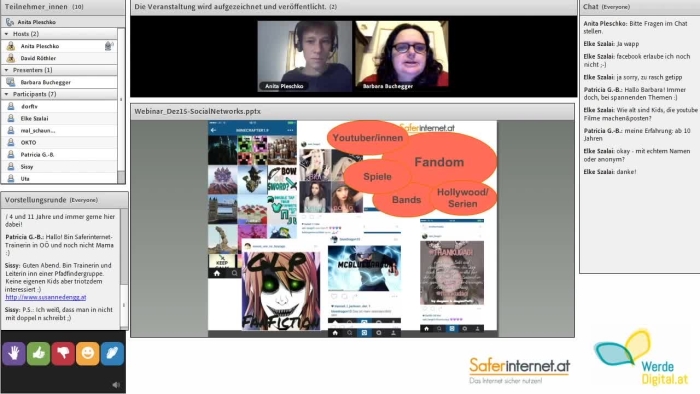Collapse the Hosts (2) group

(x=6, y=34)
